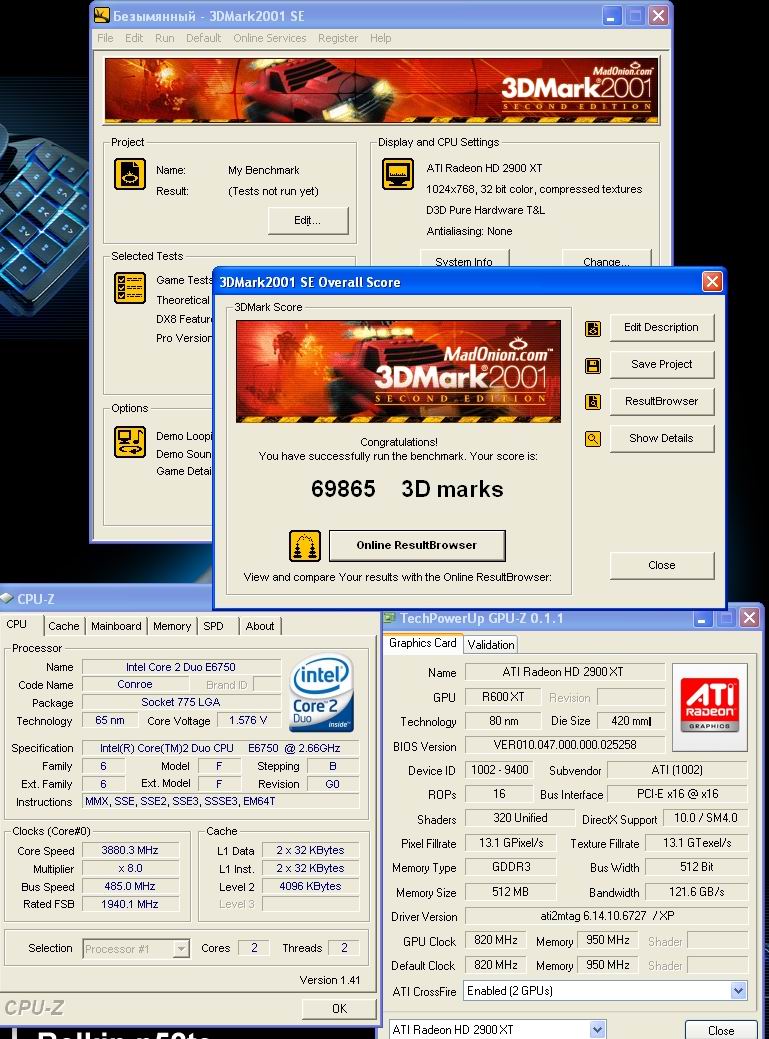Switch to the Memory tab in CPU-Z
This screenshot has height=1039, width=769.
pos(172,626)
